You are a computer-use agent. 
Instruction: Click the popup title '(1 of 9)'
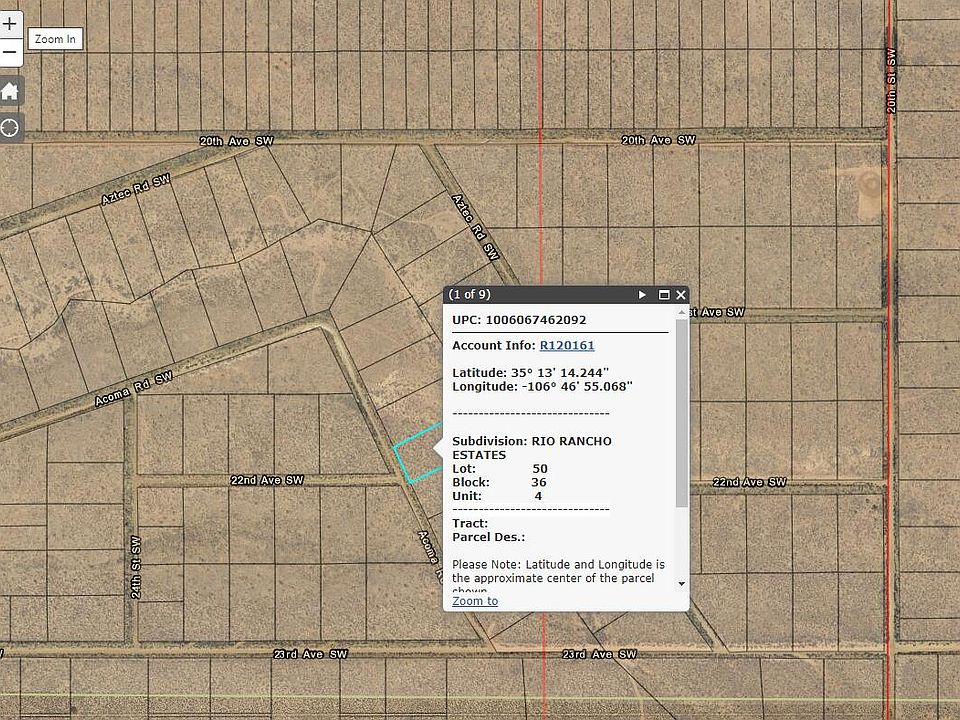pos(470,295)
